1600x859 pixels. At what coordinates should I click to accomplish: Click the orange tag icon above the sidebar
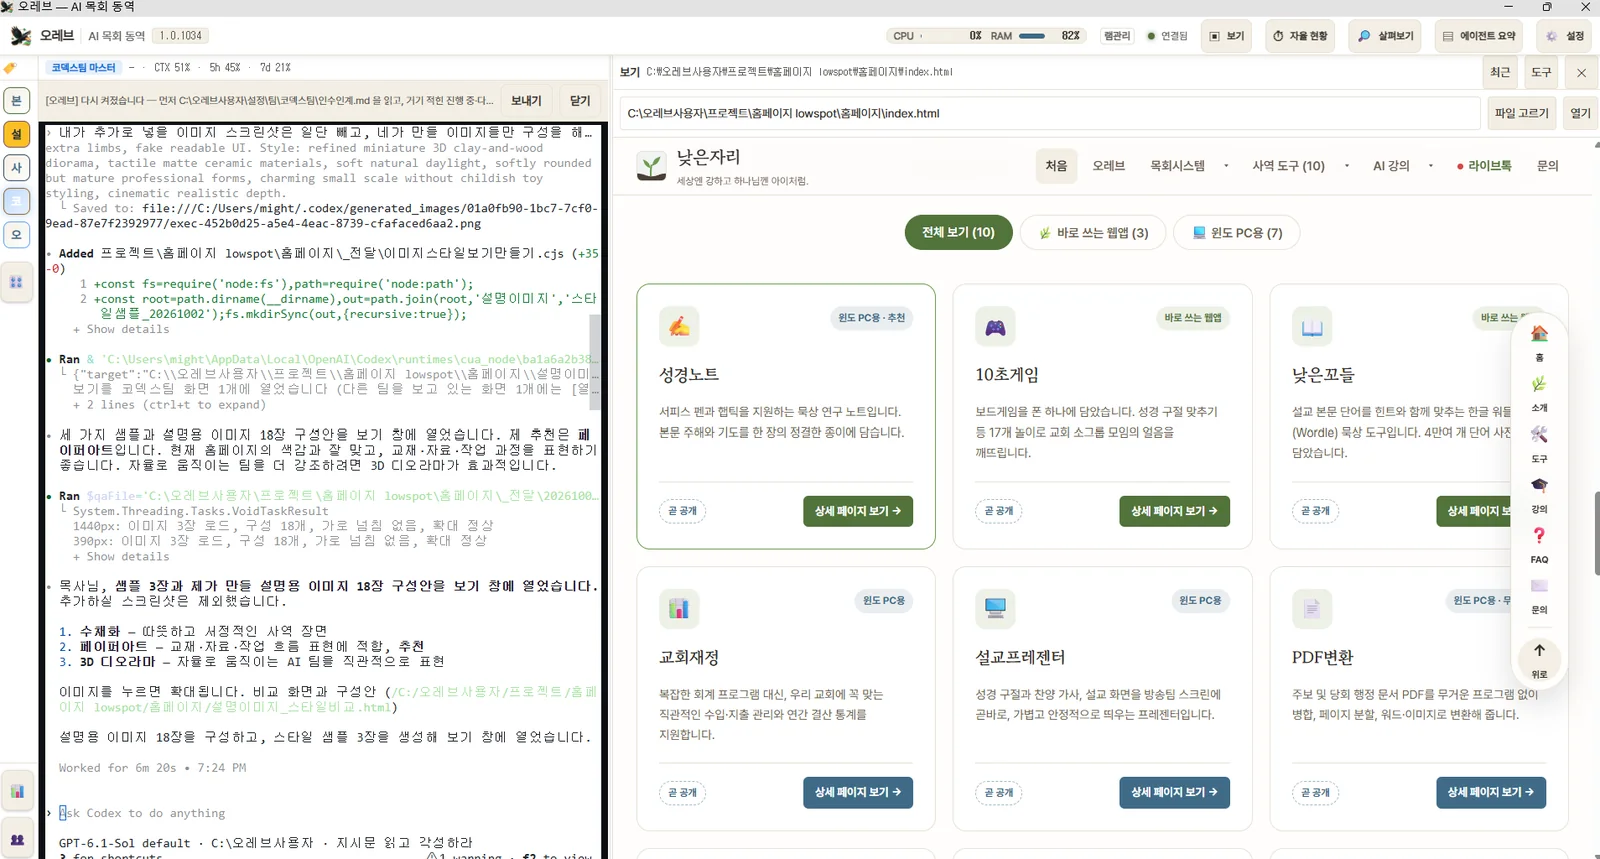click(10, 68)
